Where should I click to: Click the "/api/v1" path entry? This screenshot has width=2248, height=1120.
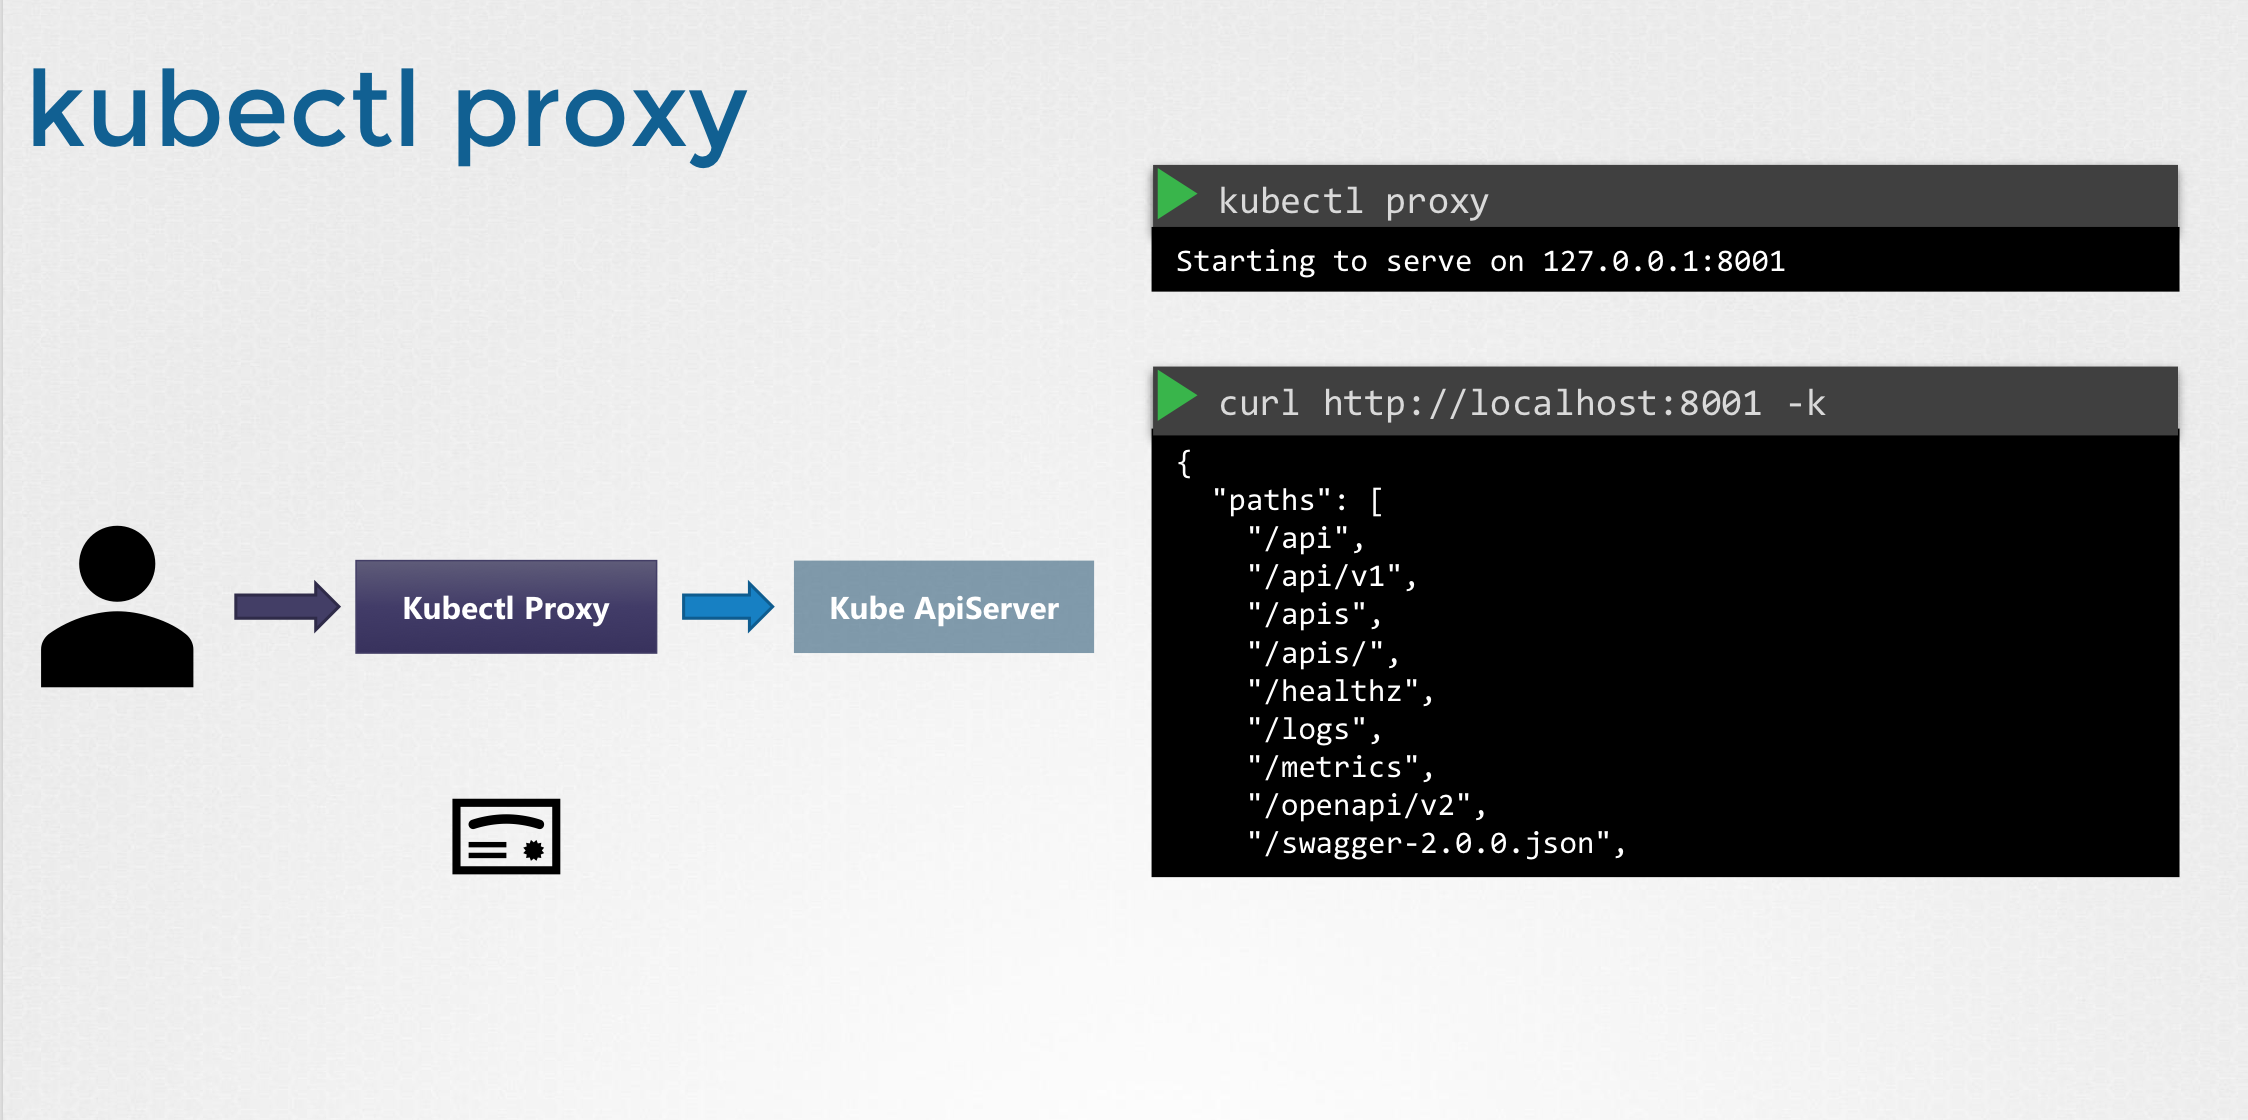coord(1331,577)
